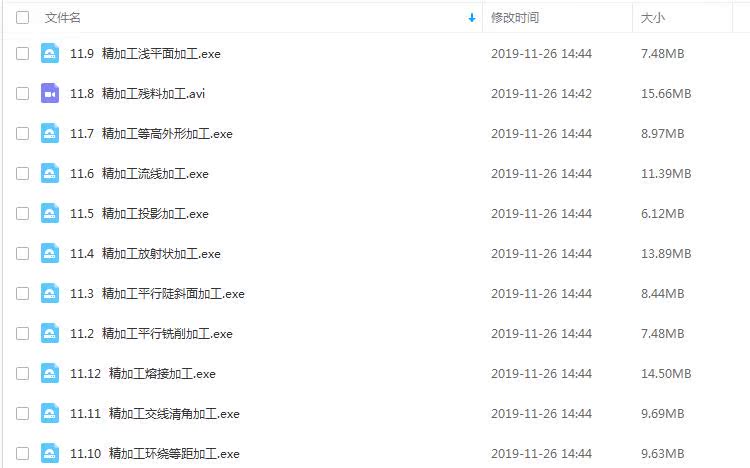Click the file icon beside 11.7 精加工等高外形加工

50,134
